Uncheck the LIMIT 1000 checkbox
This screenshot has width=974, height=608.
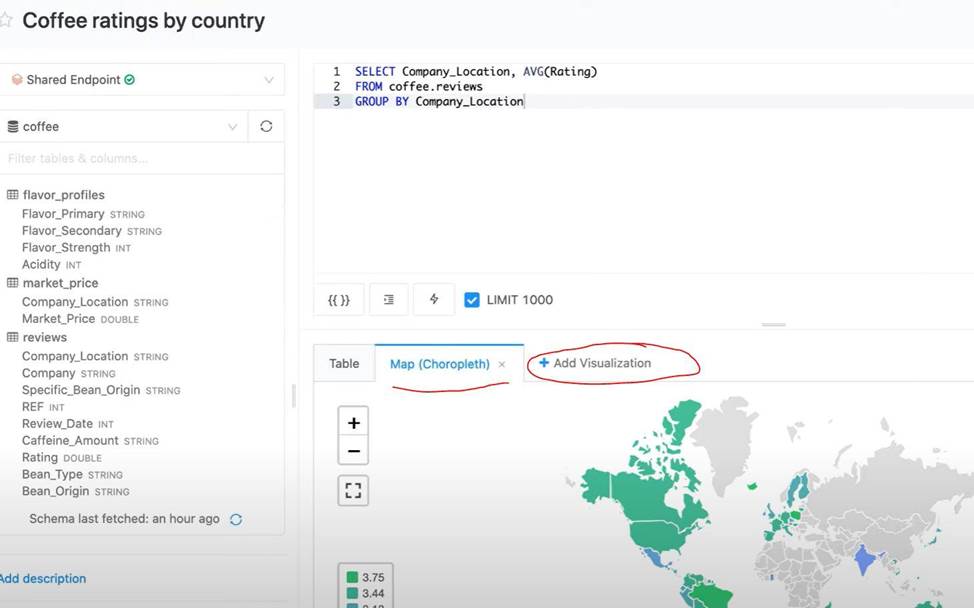point(472,299)
